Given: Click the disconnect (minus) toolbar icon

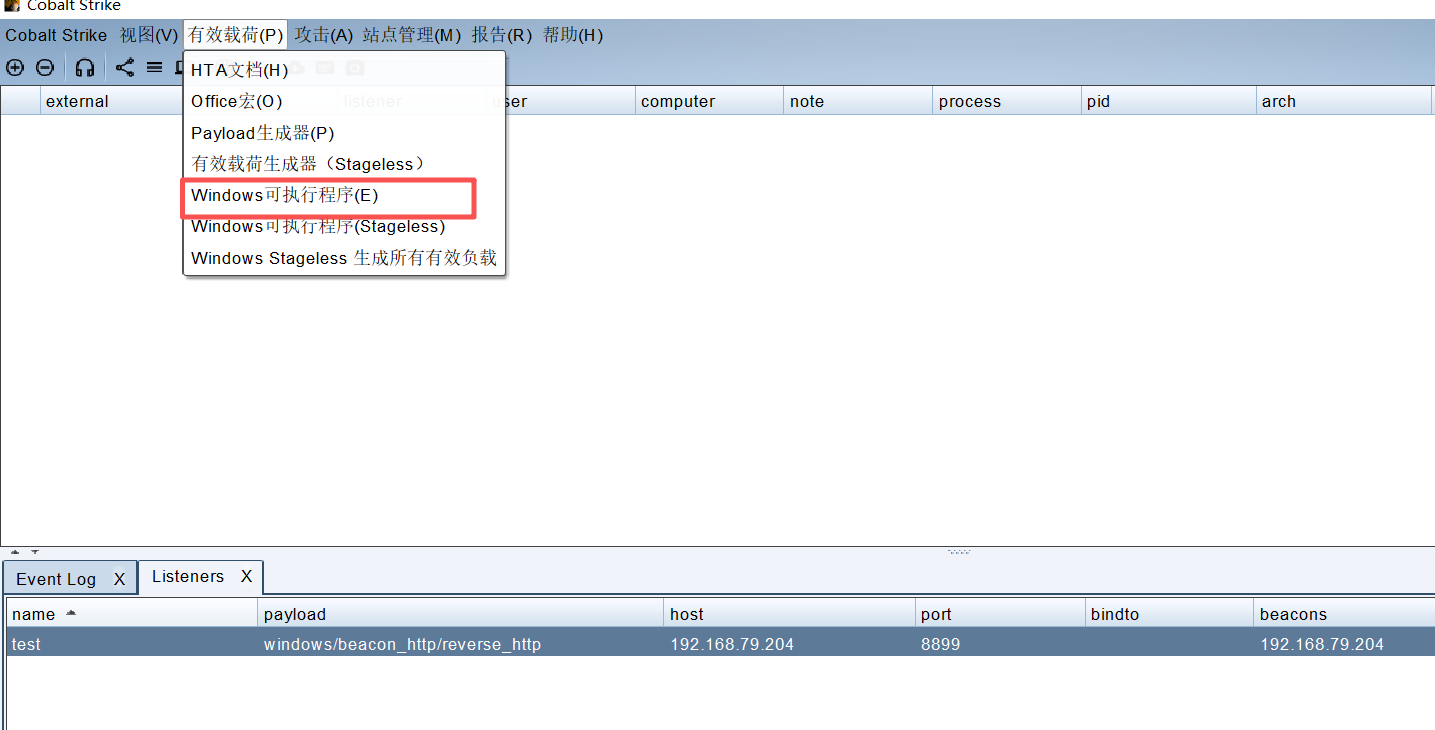Looking at the screenshot, I should (x=45, y=68).
